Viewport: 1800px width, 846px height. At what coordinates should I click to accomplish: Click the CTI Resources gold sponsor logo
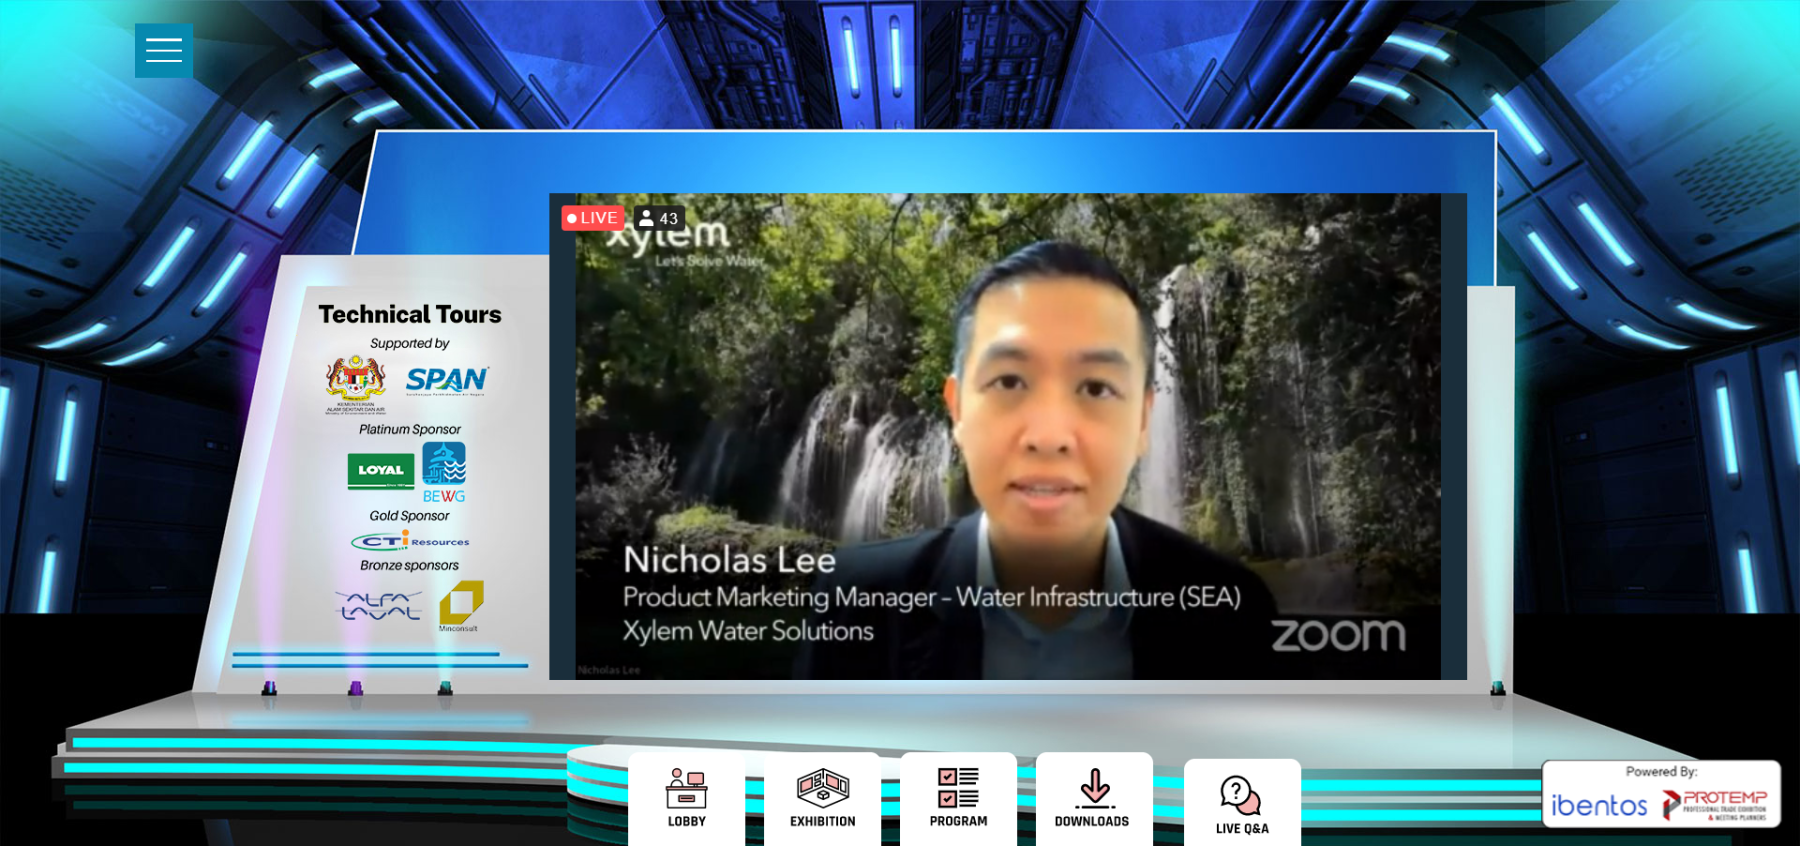coord(410,541)
